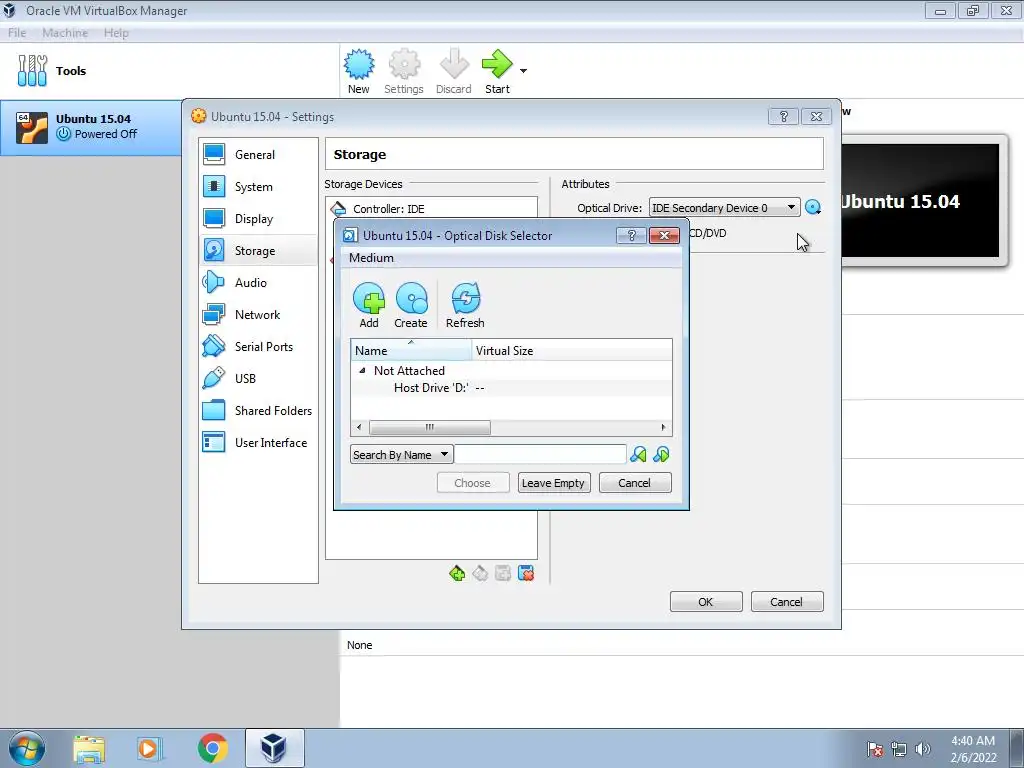
Task: Click the add storage attachment icon
Action: [x=503, y=573]
